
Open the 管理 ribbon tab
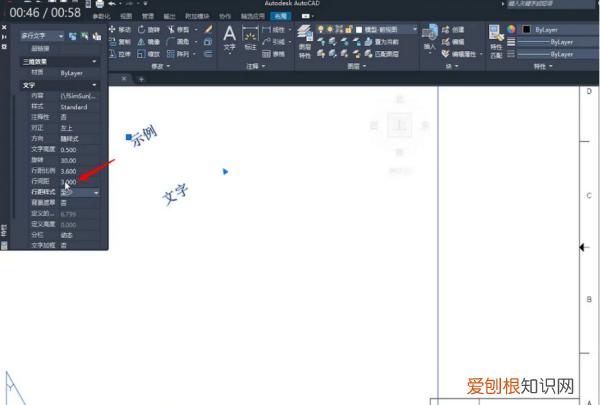[x=148, y=16]
